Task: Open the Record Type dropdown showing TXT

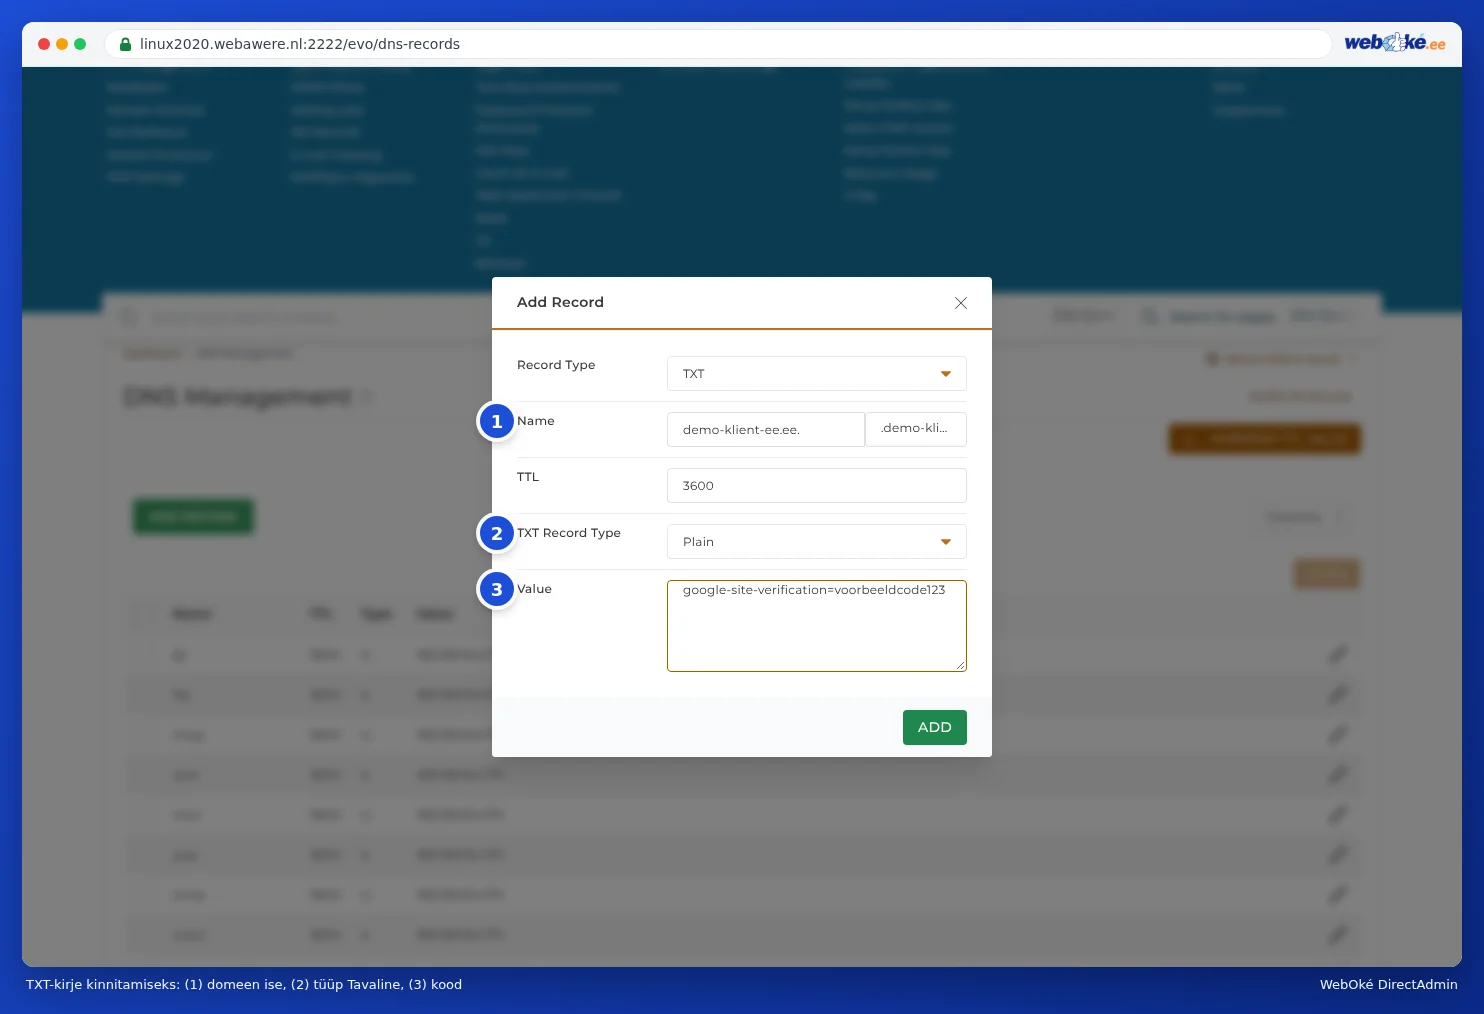Action: (816, 374)
